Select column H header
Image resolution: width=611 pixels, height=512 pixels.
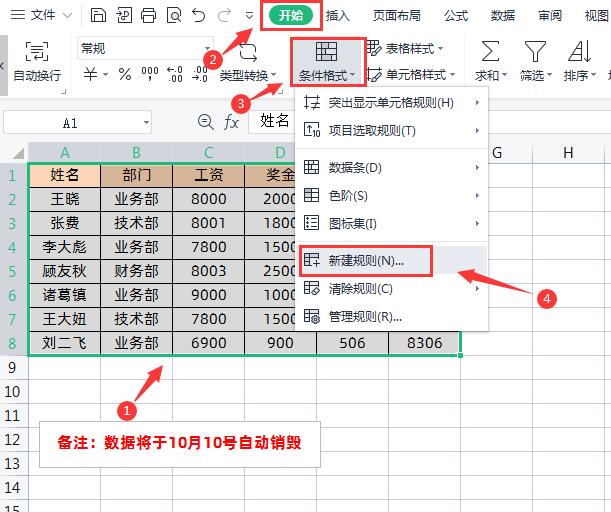click(568, 153)
